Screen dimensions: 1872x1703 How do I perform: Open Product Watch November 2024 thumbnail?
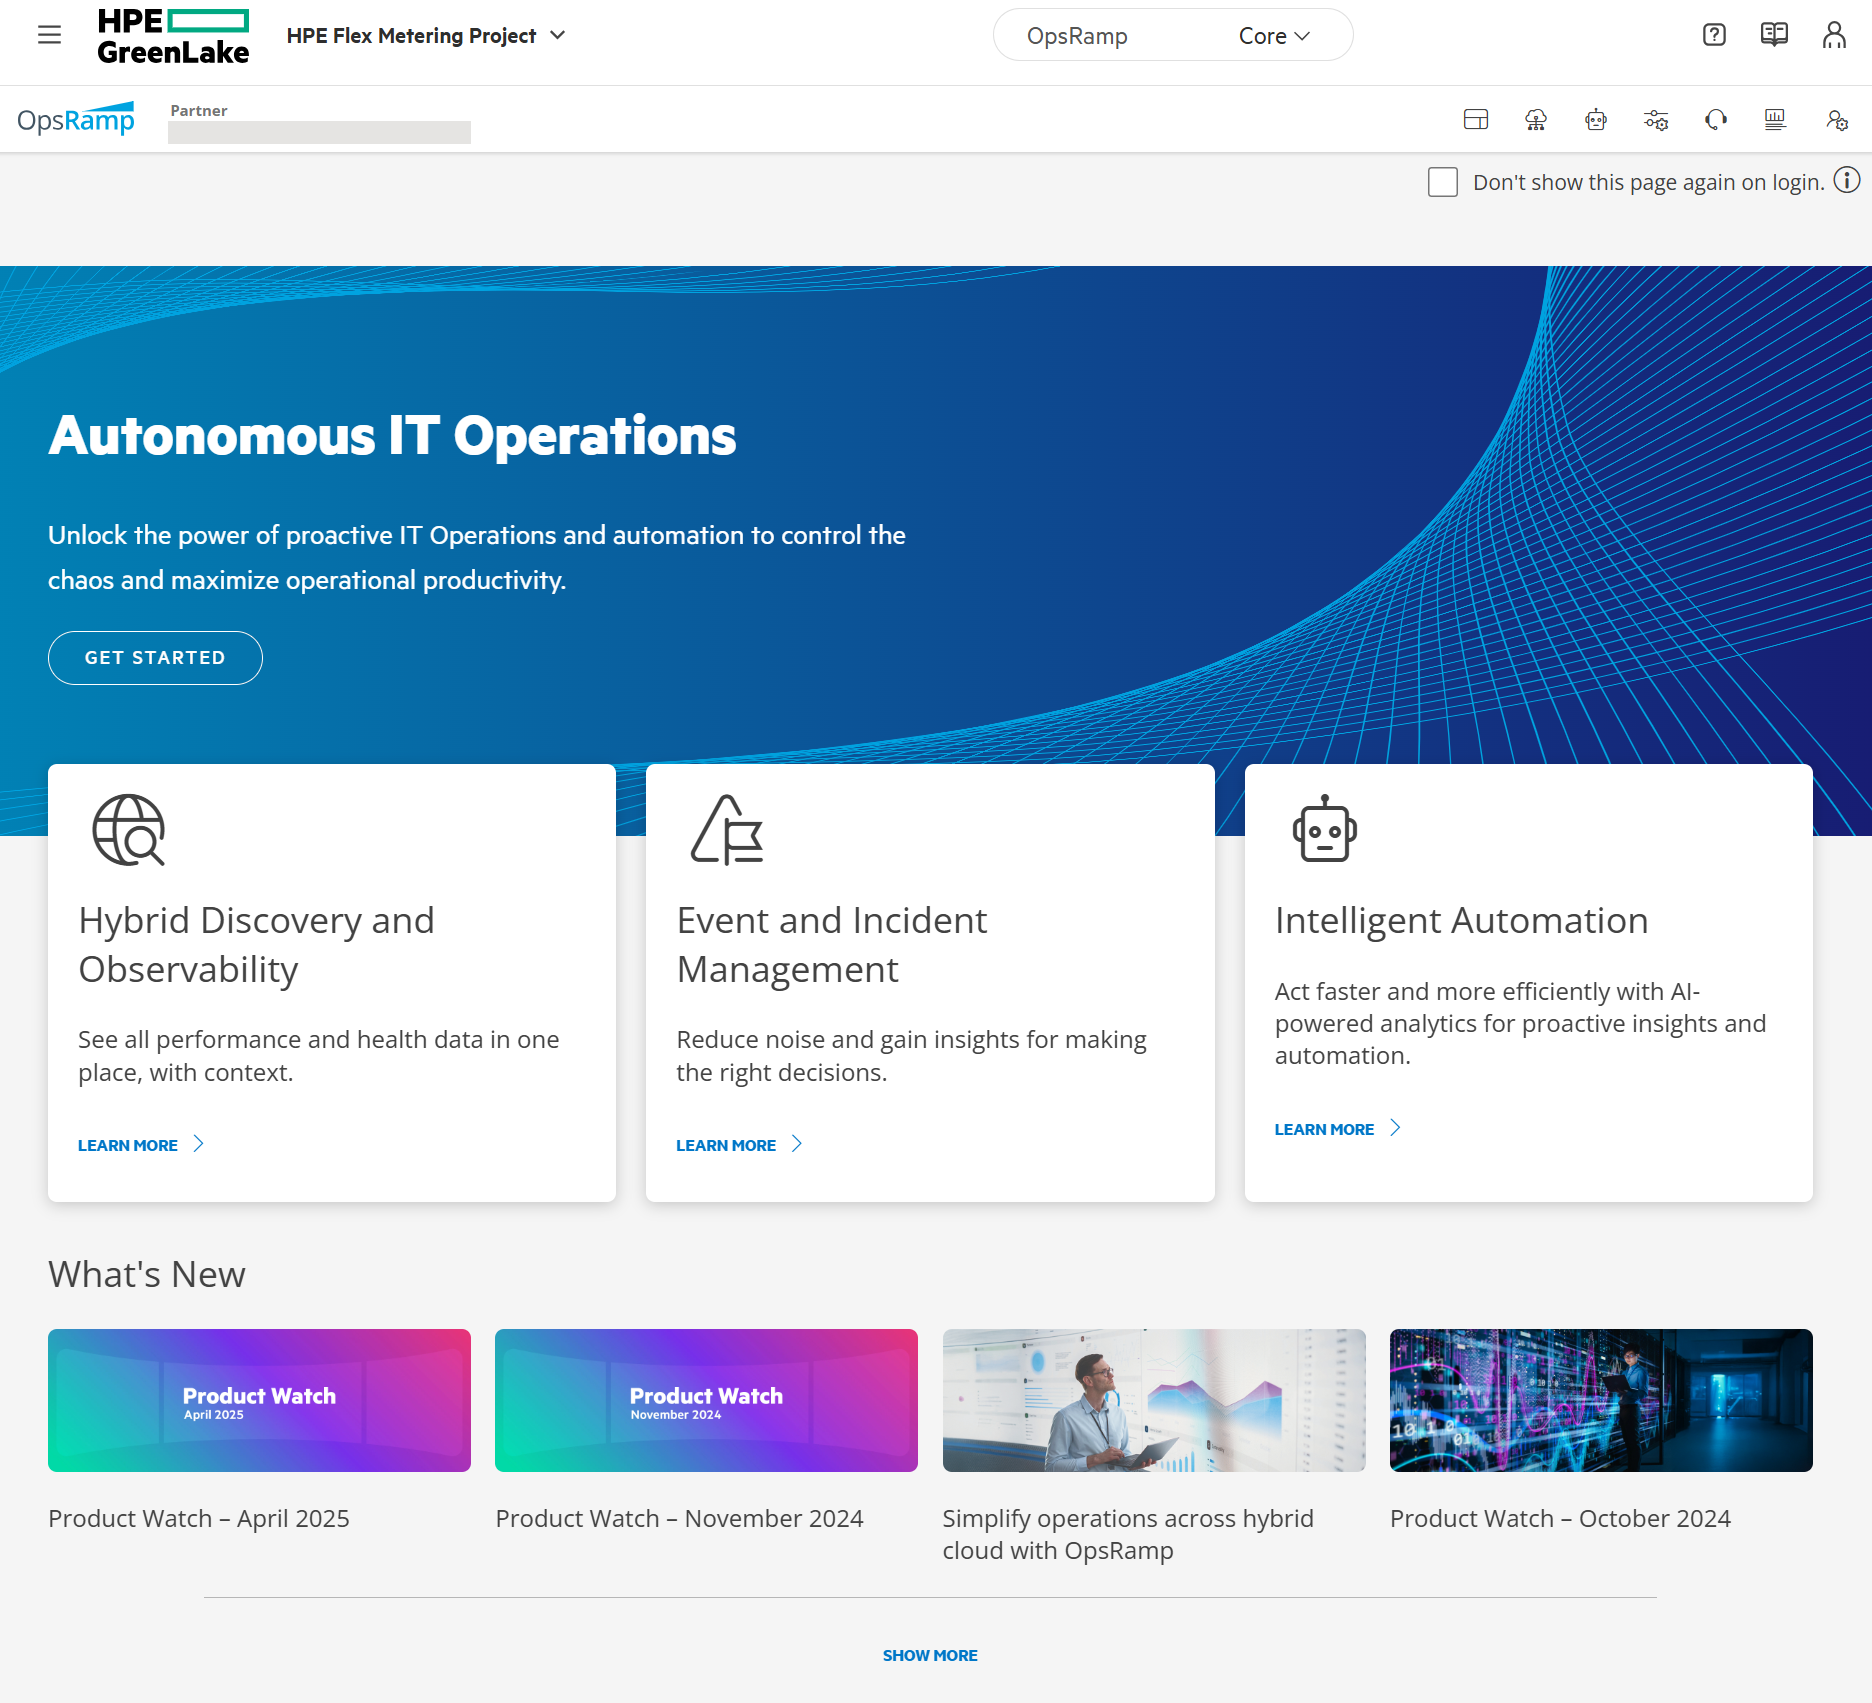(x=706, y=1400)
